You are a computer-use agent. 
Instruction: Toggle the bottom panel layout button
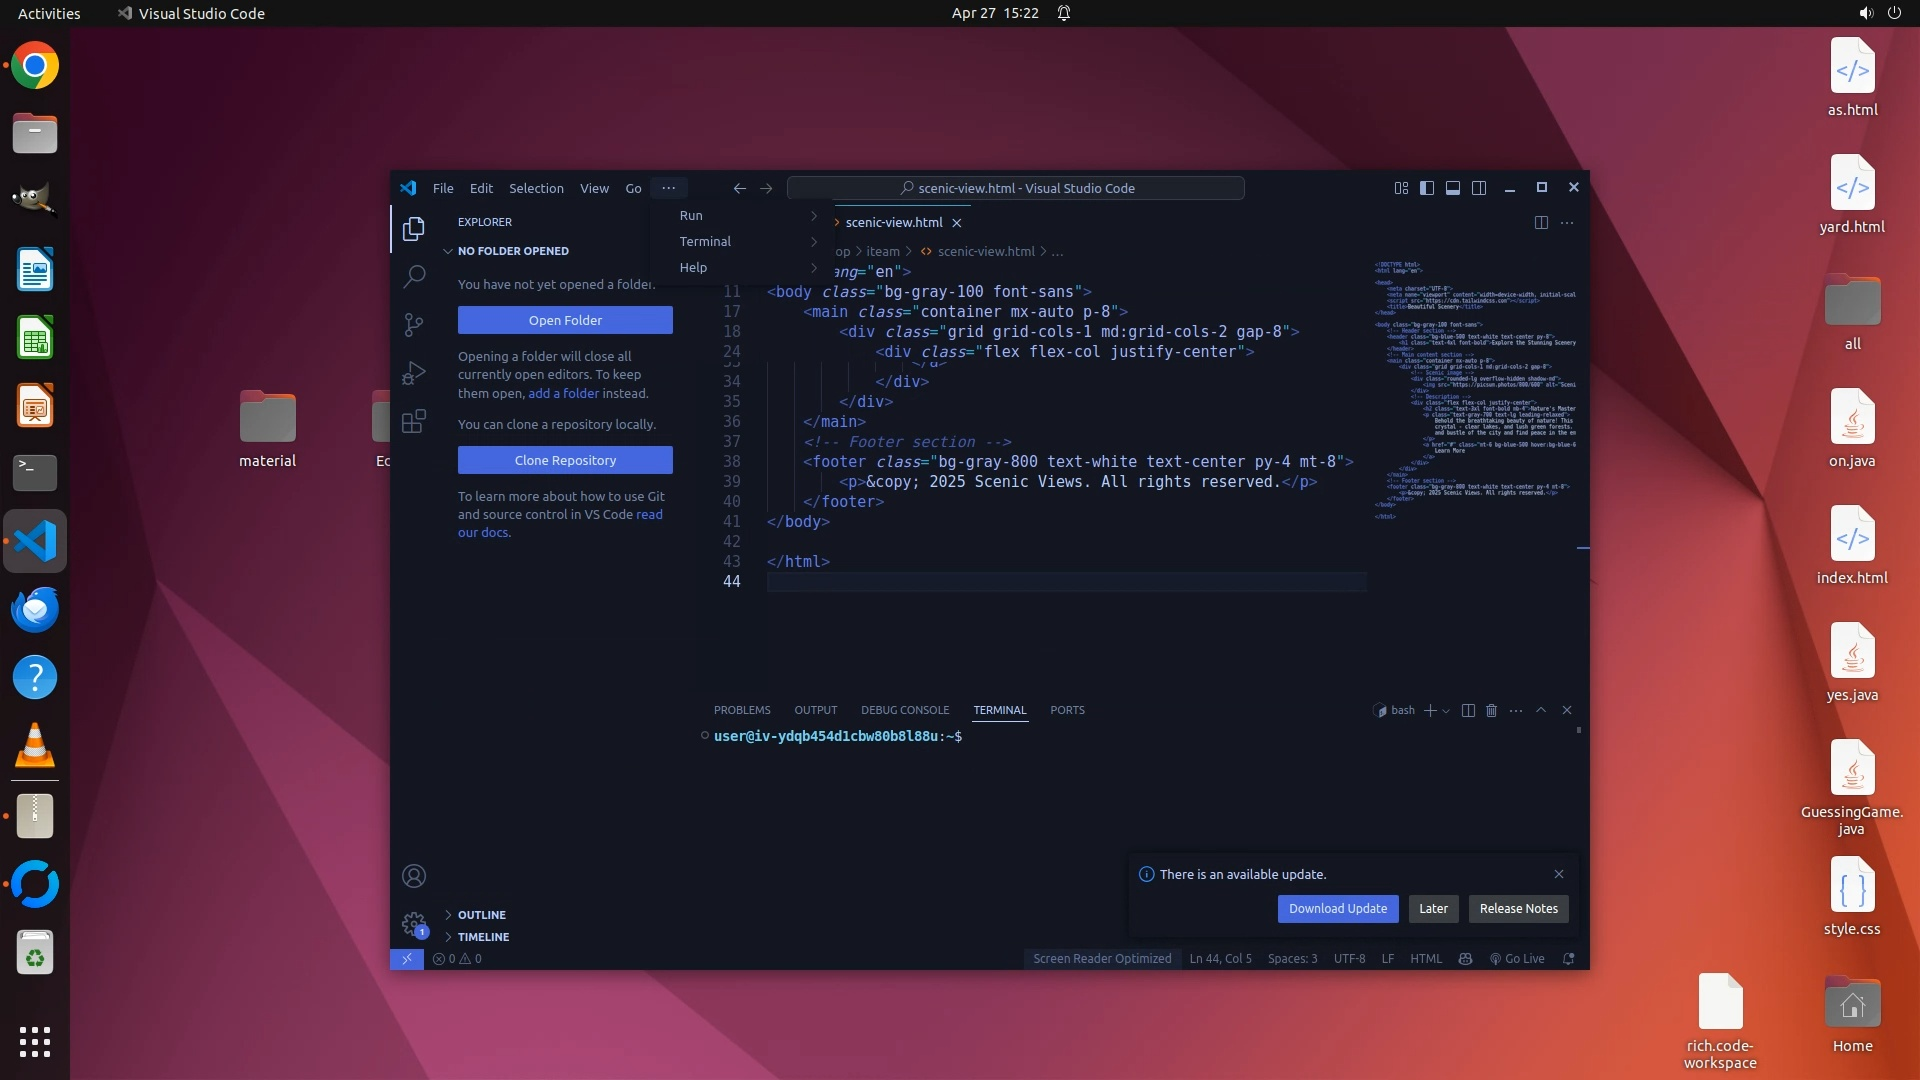[1453, 188]
